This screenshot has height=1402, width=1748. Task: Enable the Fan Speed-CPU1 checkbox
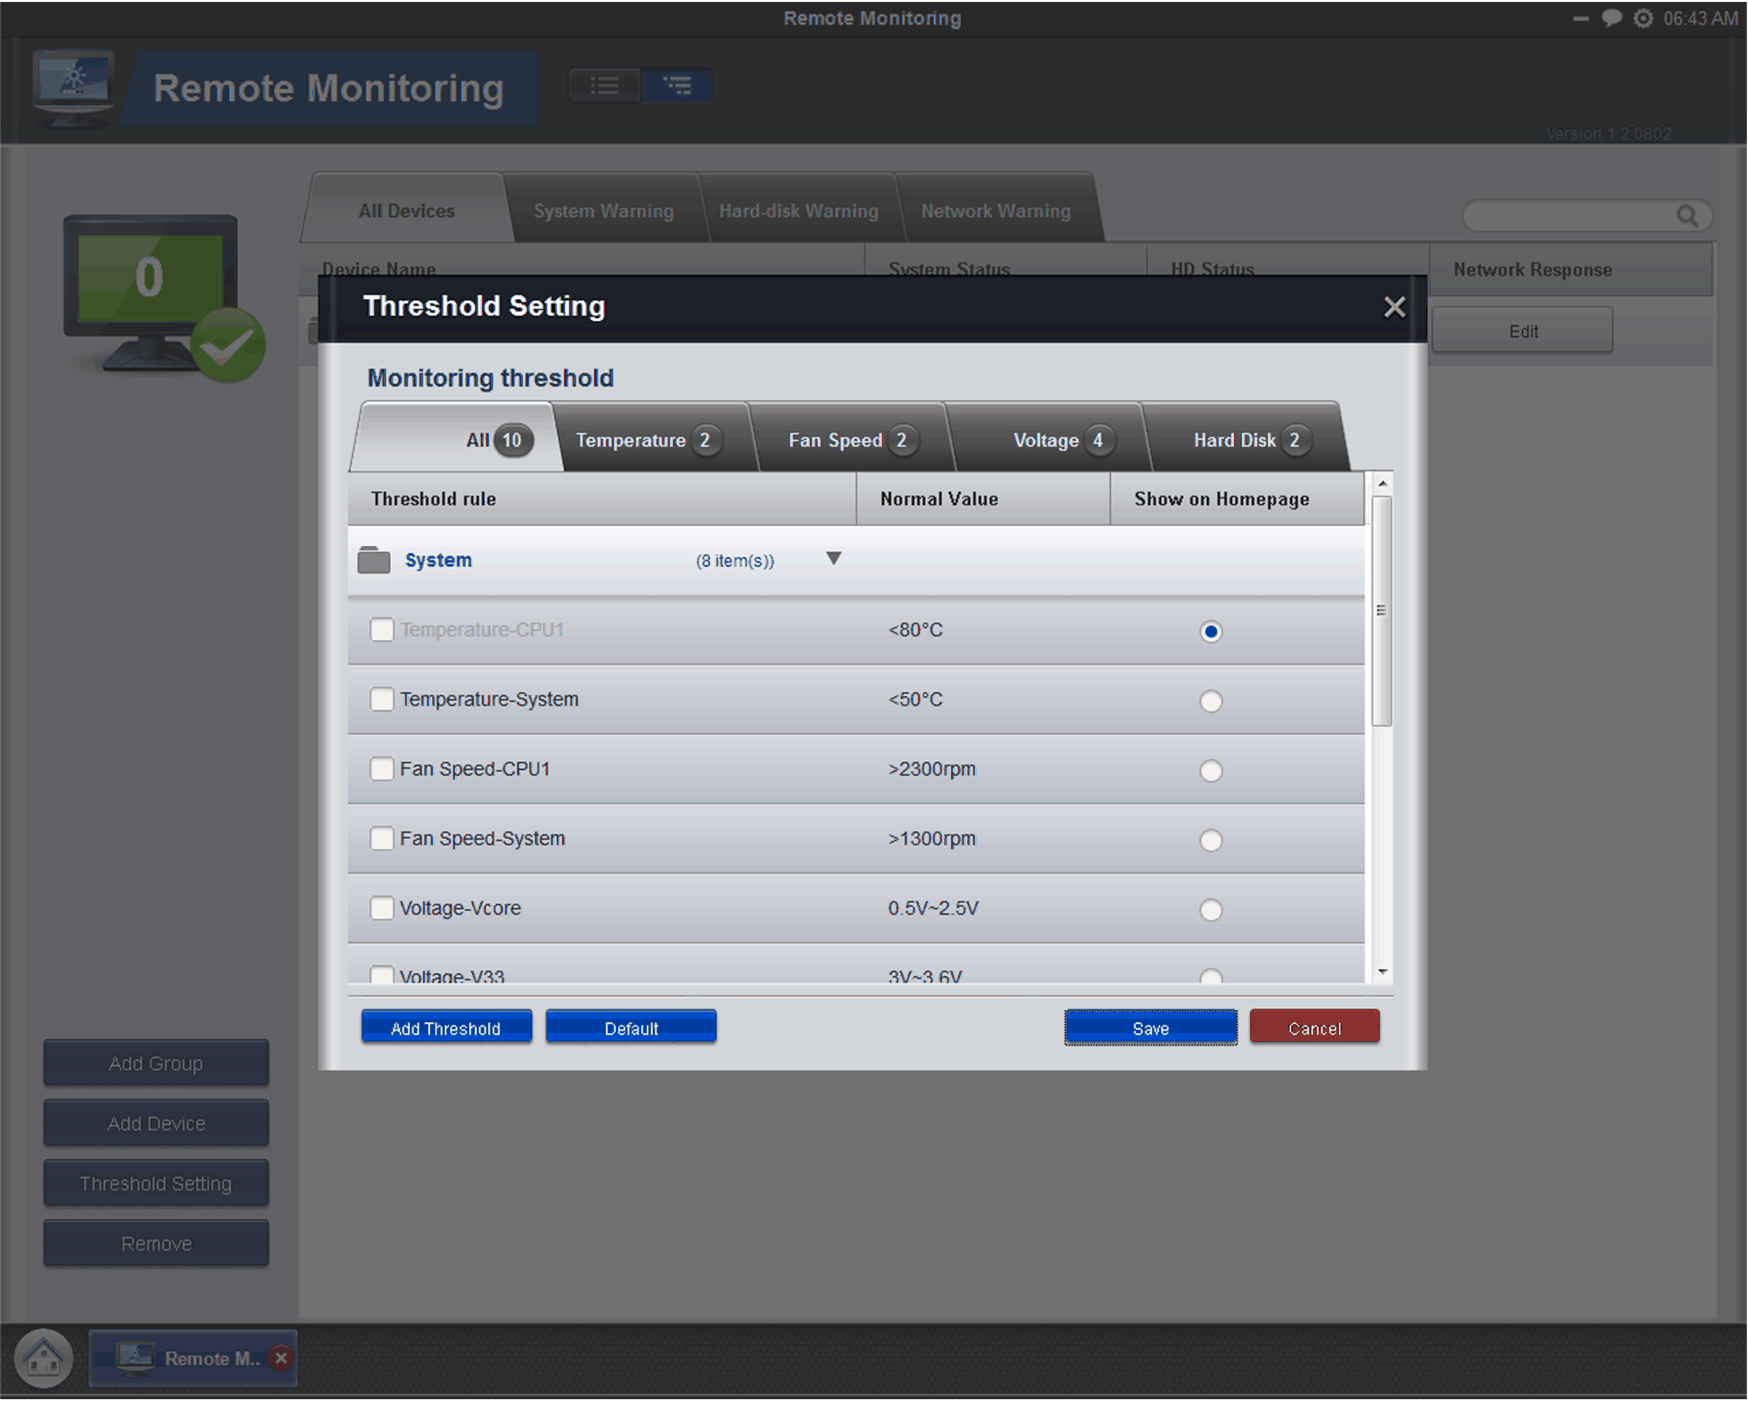381,769
